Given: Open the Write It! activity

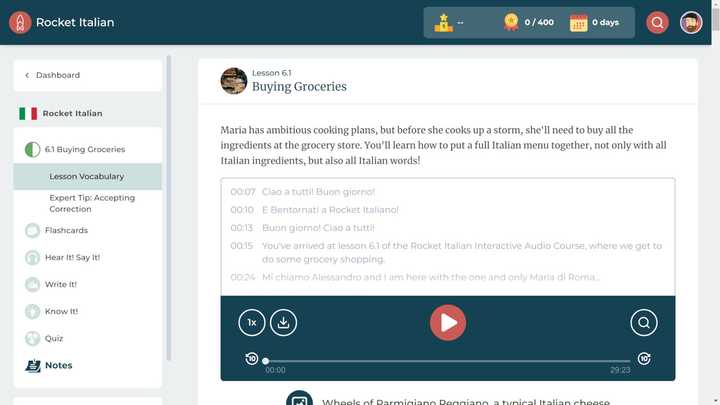Looking at the screenshot, I should (61, 285).
